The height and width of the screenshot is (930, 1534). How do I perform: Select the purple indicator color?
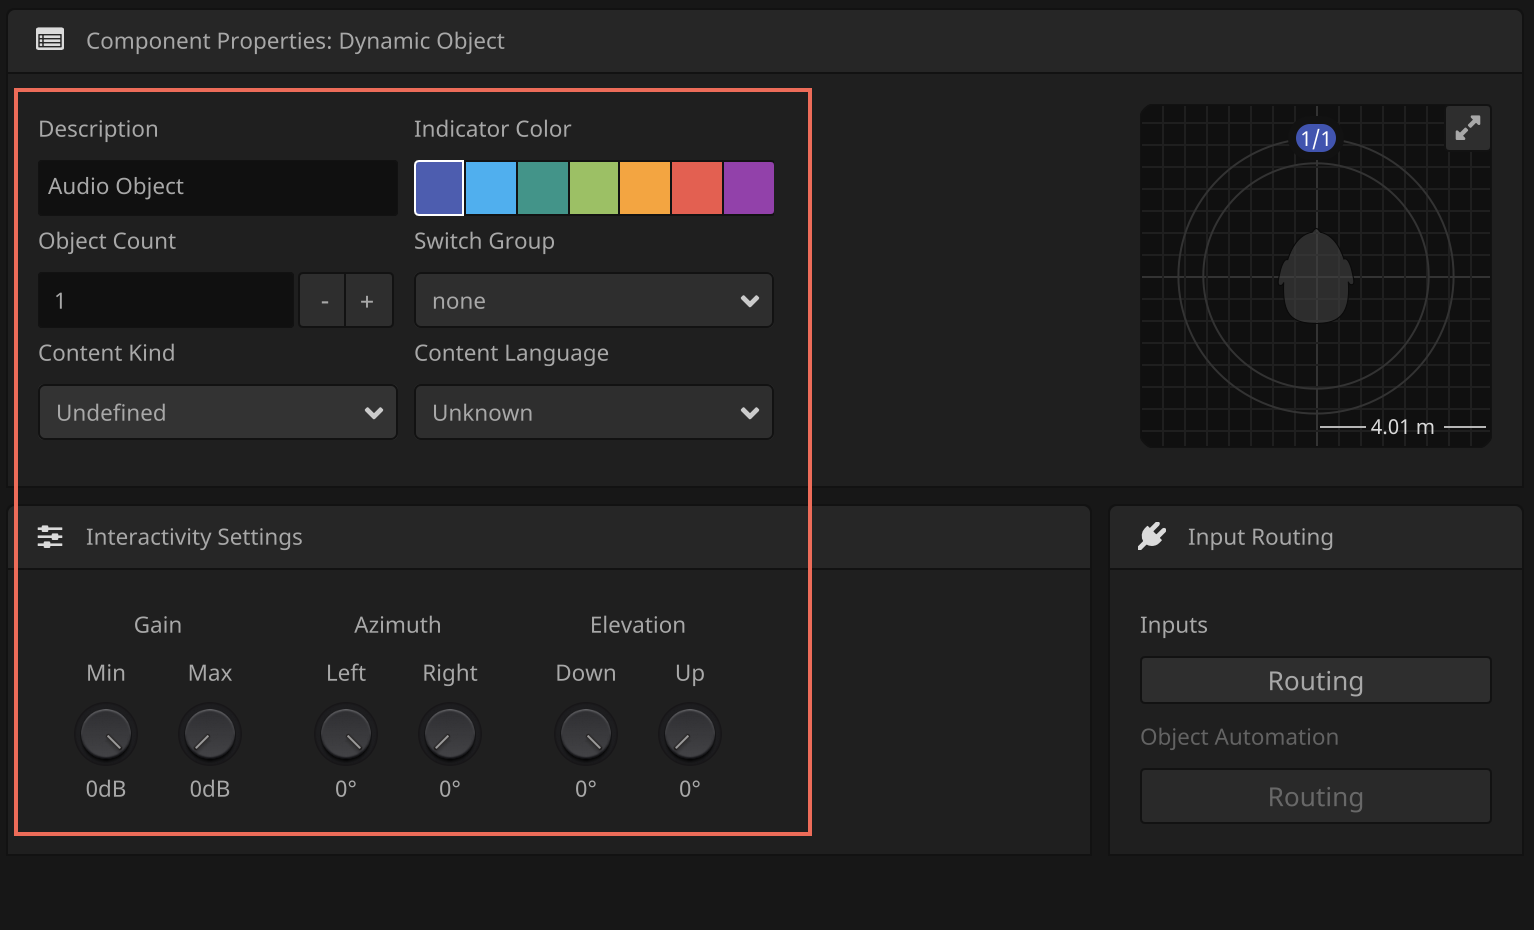[x=749, y=188]
